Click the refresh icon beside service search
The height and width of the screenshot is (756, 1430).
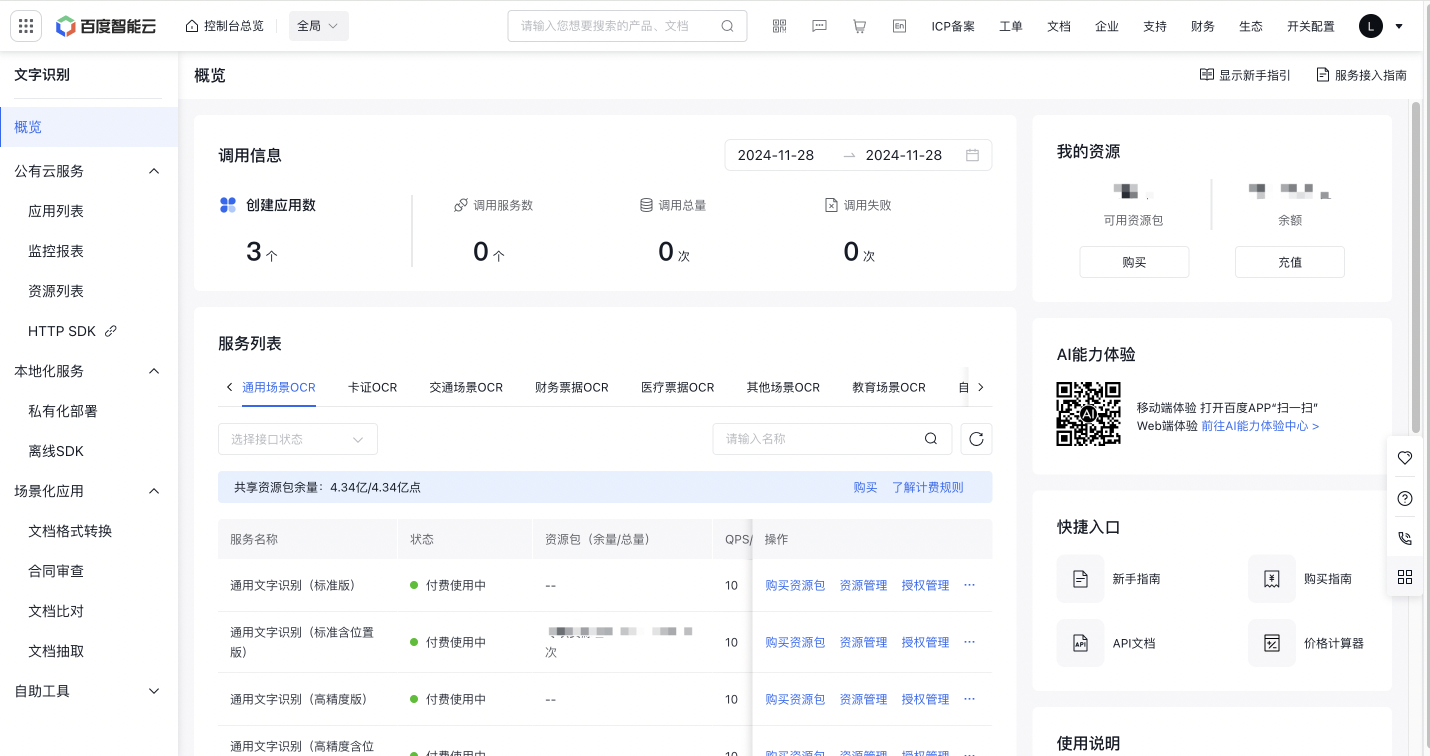[x=976, y=439]
